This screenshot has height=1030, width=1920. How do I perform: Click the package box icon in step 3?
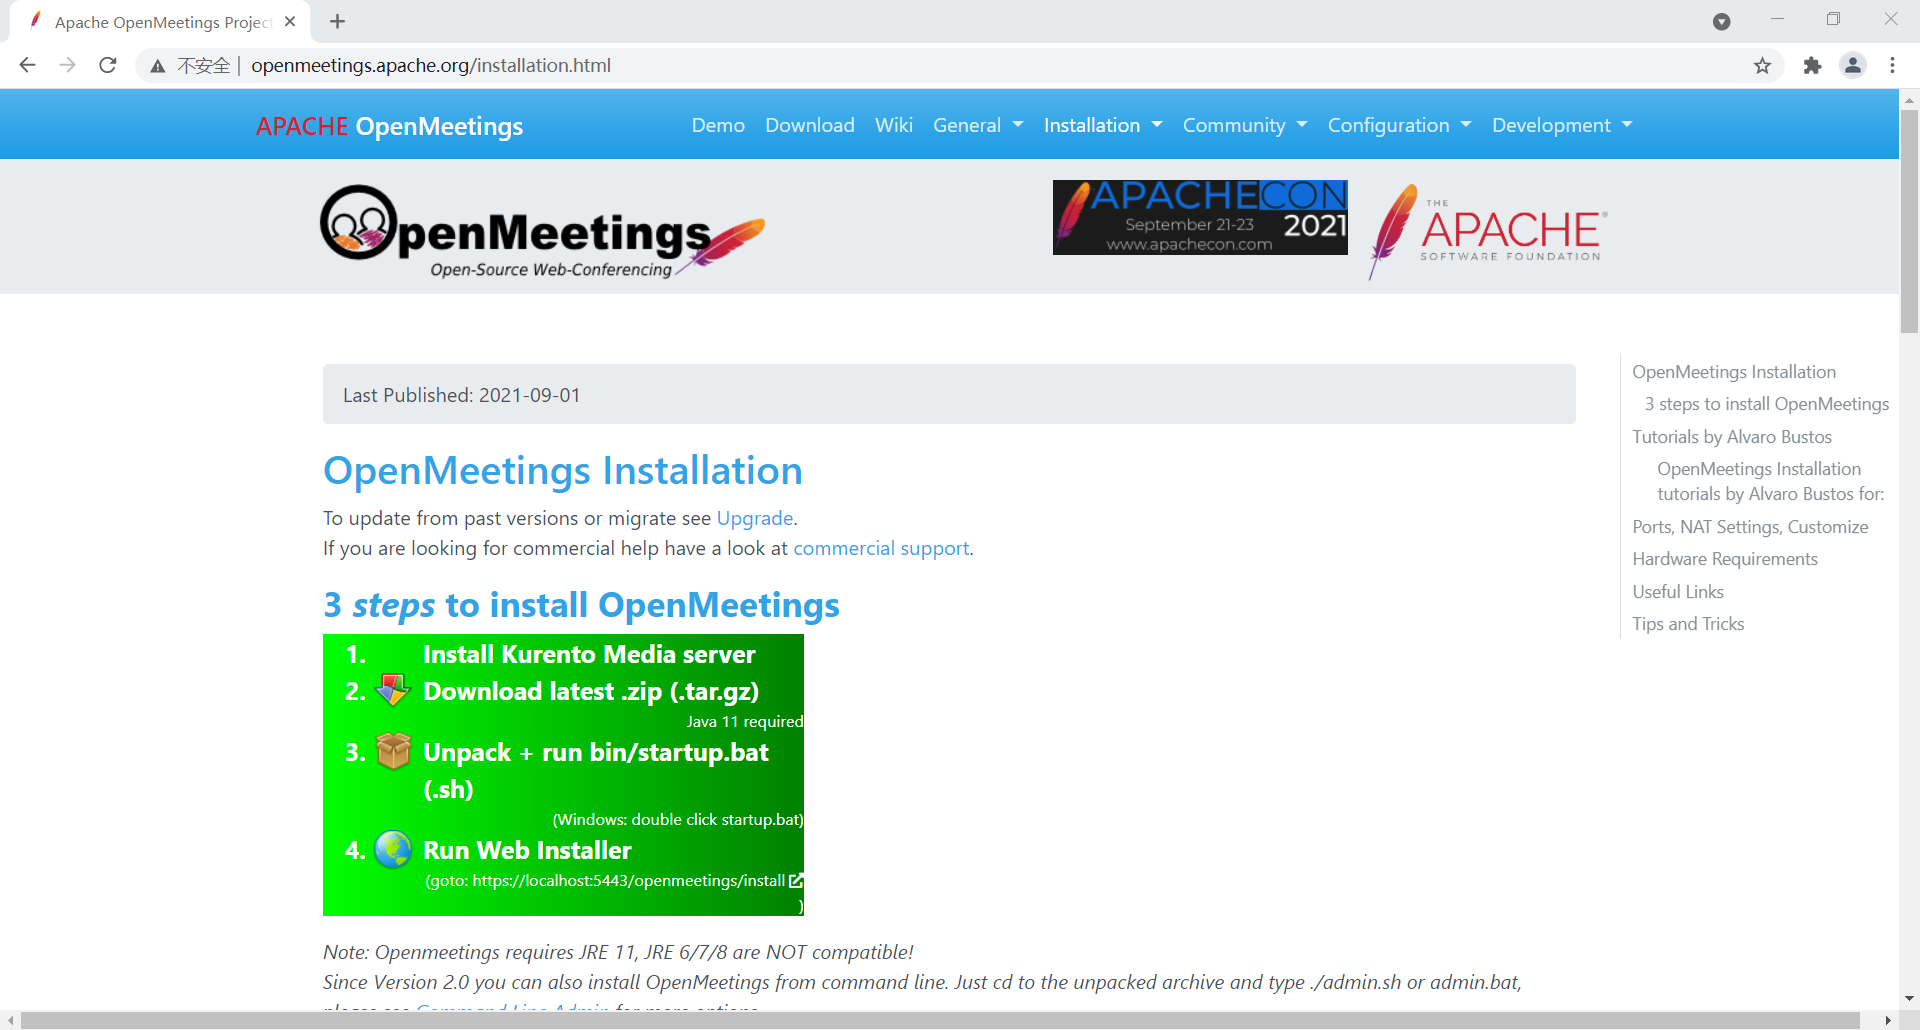[x=393, y=751]
